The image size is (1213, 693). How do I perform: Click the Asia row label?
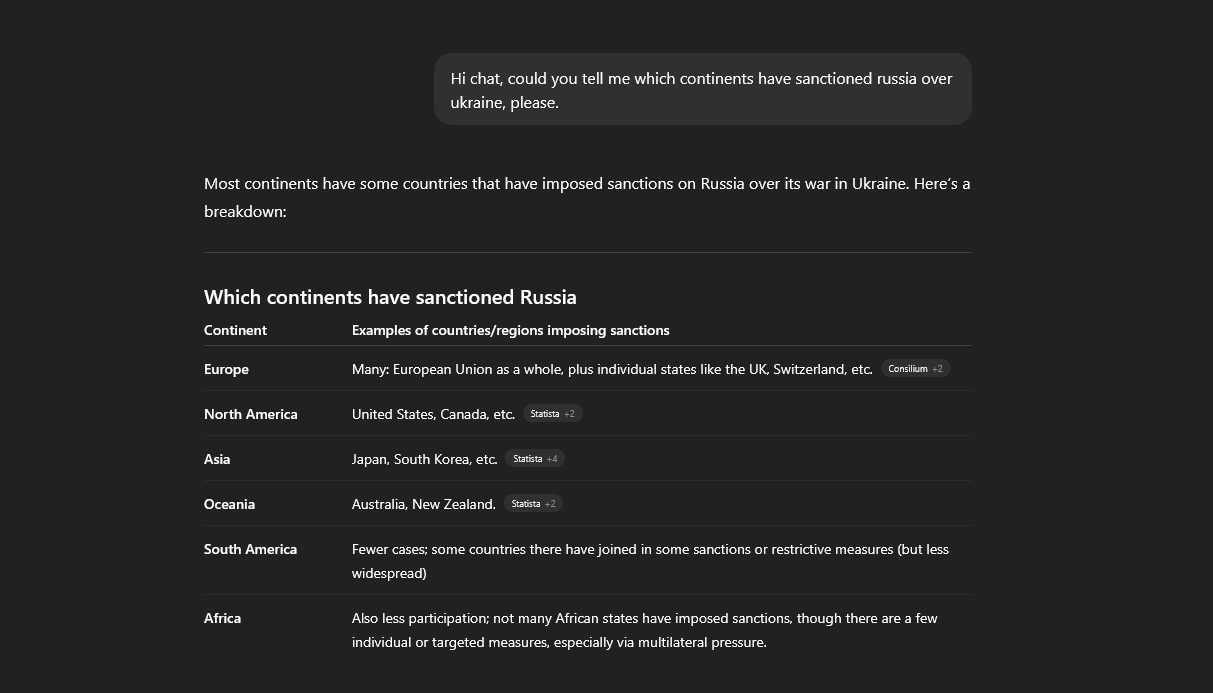point(217,459)
